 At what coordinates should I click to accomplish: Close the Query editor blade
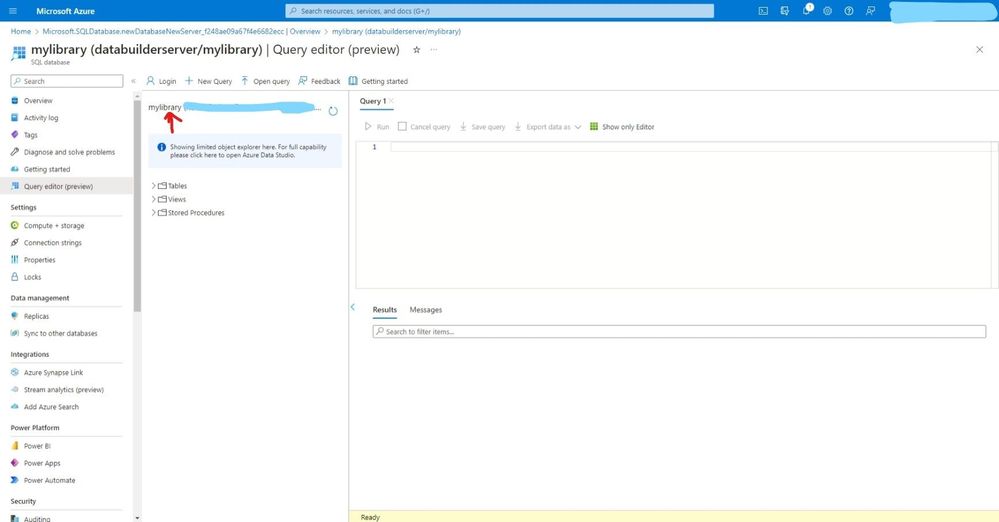point(979,50)
